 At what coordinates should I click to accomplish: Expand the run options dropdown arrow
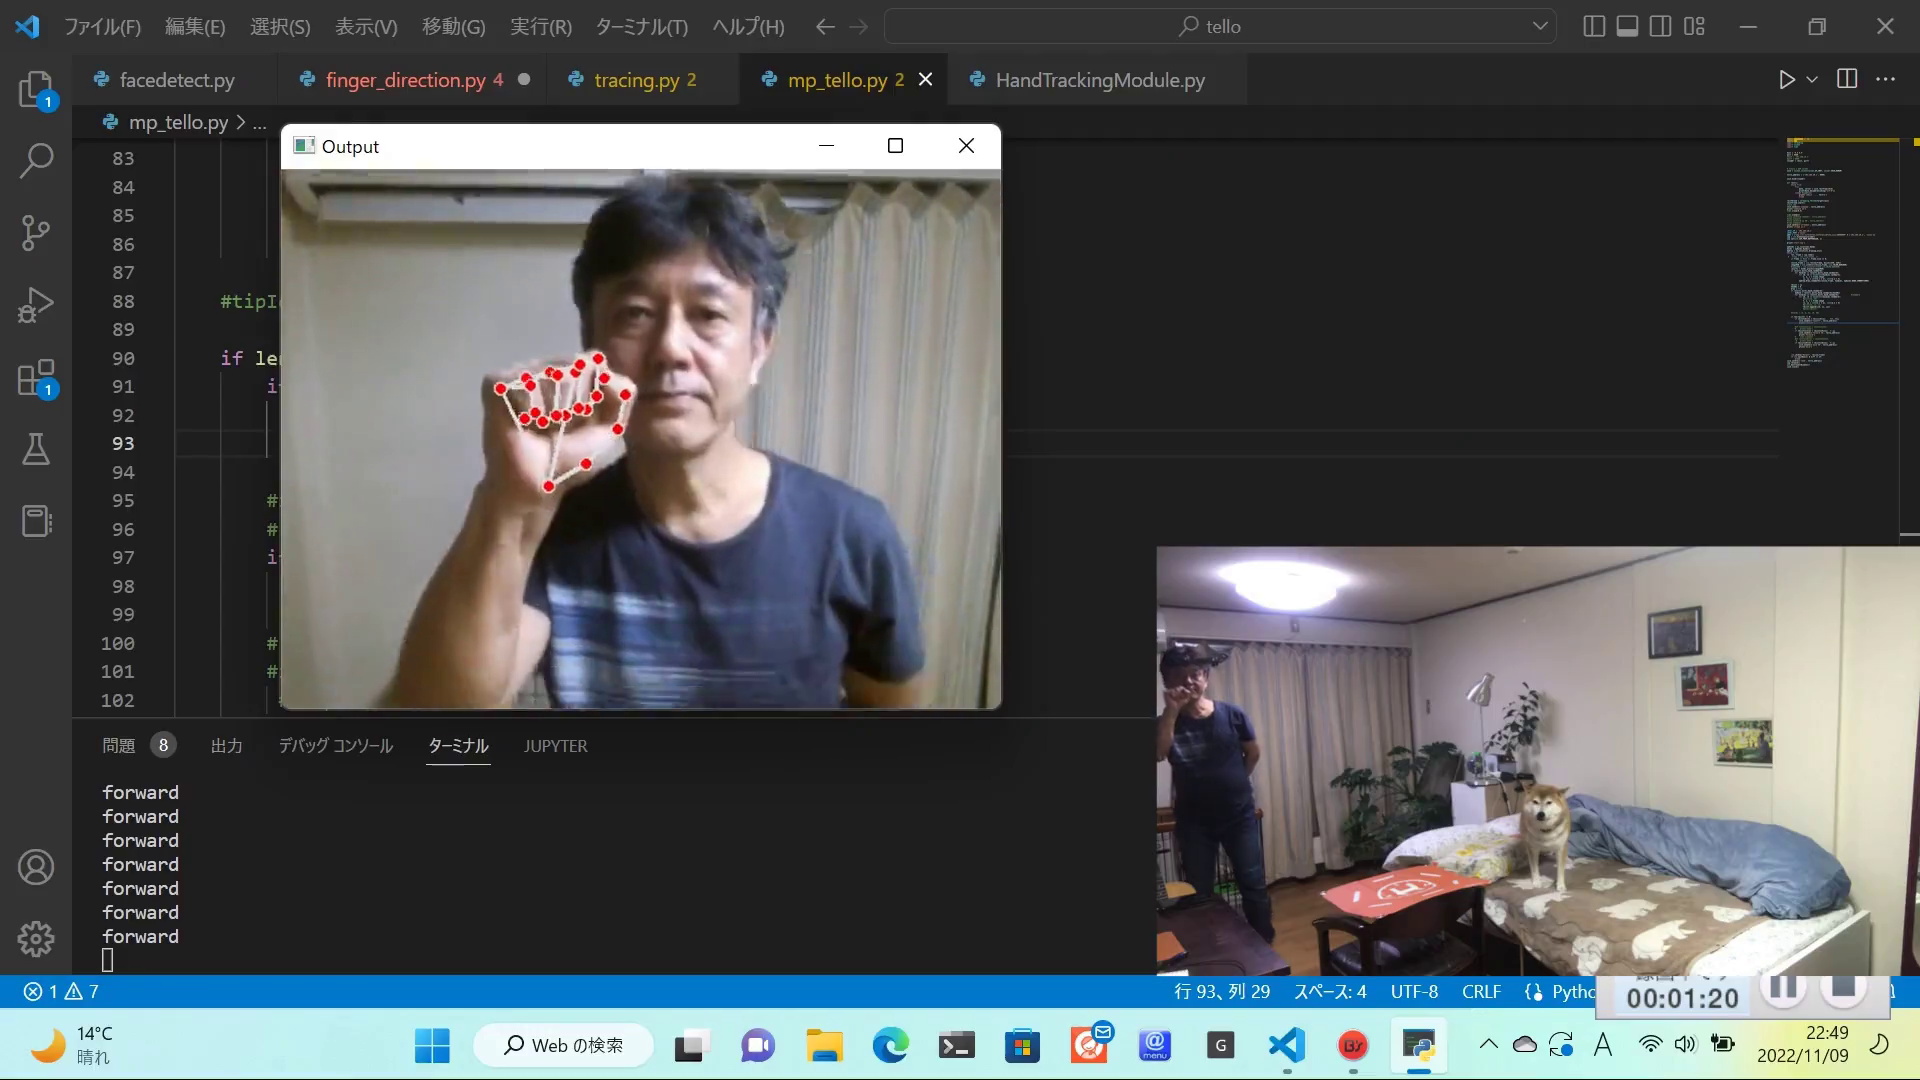click(x=1812, y=79)
